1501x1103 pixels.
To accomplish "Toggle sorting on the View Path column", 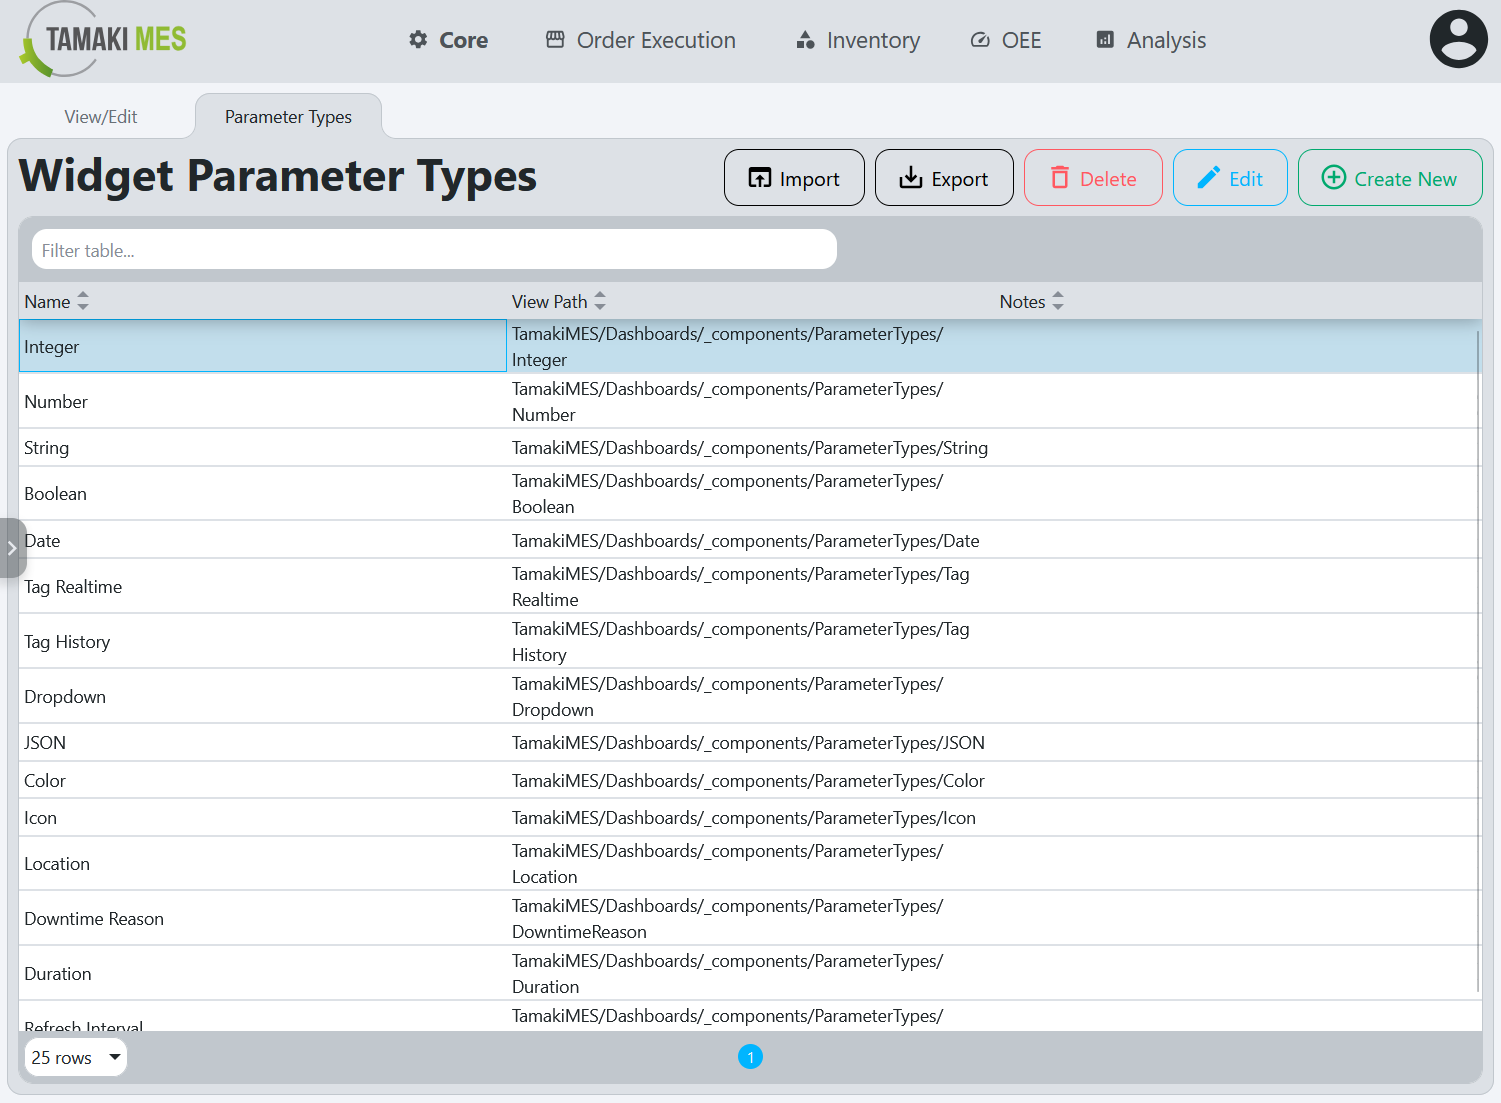I will pyautogui.click(x=599, y=300).
